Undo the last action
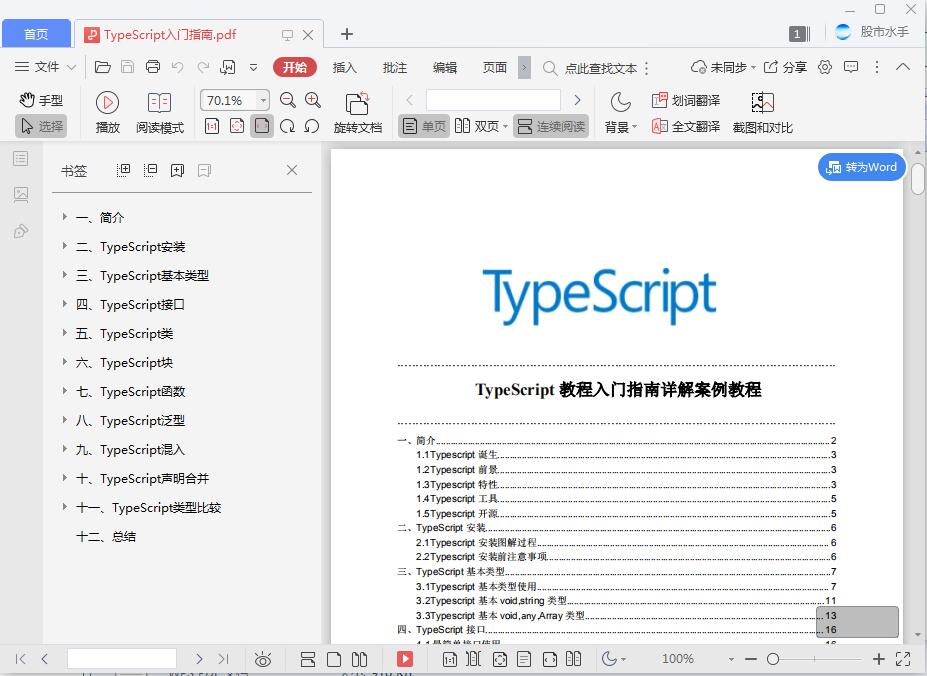927x676 pixels. (x=177, y=67)
